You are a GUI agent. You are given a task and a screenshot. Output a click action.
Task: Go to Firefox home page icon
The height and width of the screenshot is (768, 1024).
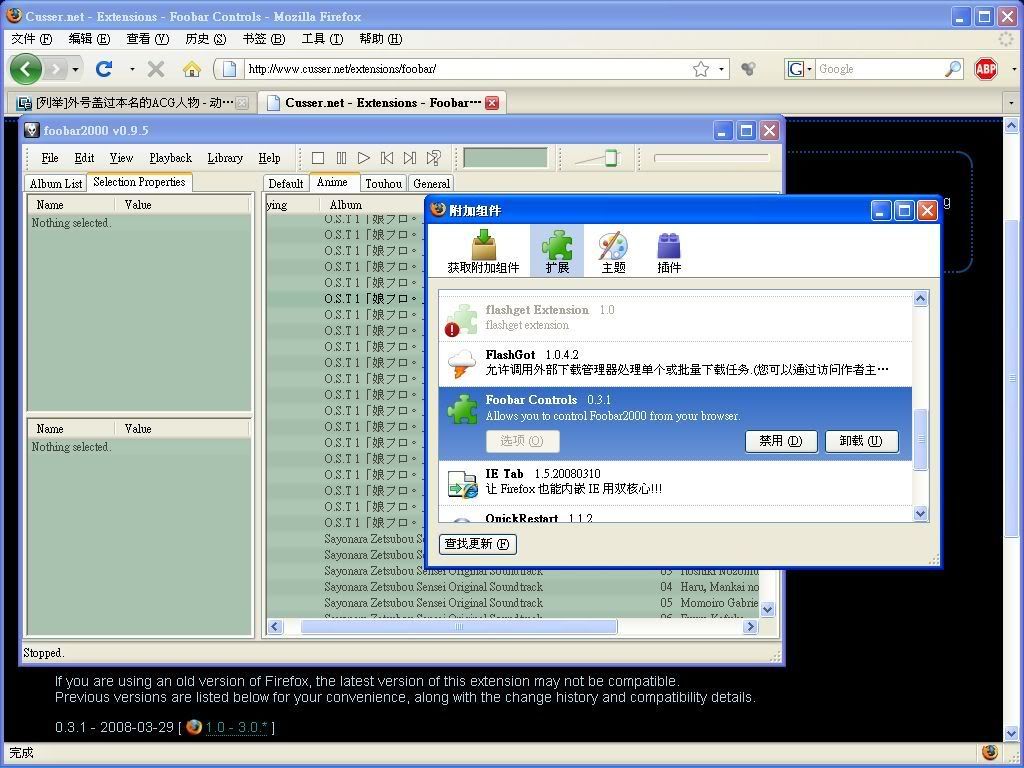pos(191,69)
